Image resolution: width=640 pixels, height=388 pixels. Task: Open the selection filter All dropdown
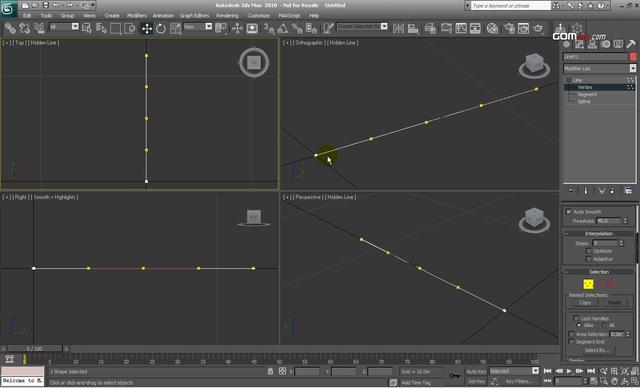click(64, 27)
